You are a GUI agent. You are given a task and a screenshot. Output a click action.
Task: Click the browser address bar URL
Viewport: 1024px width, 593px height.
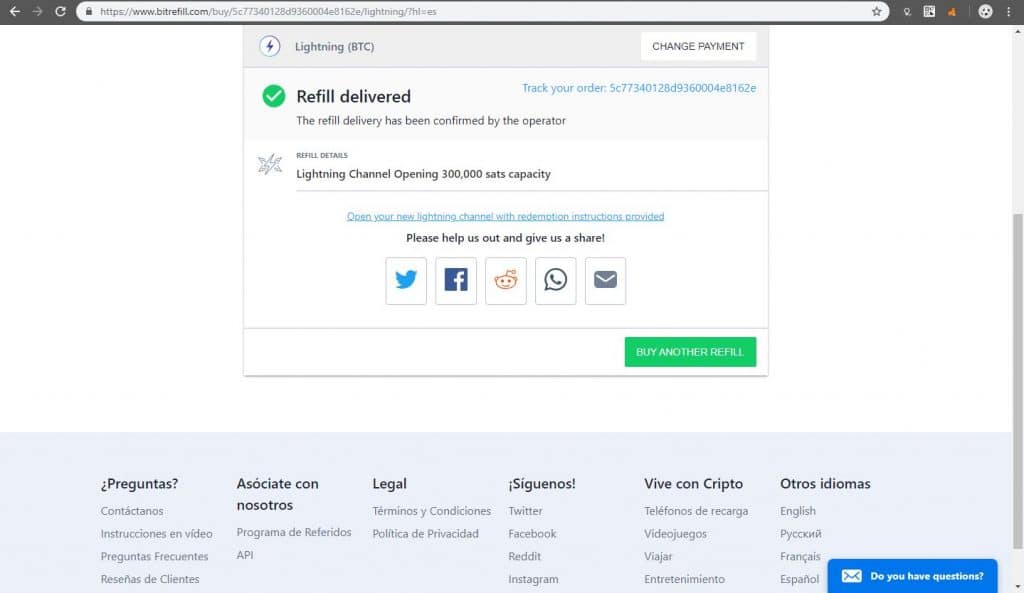pyautogui.click(x=268, y=11)
